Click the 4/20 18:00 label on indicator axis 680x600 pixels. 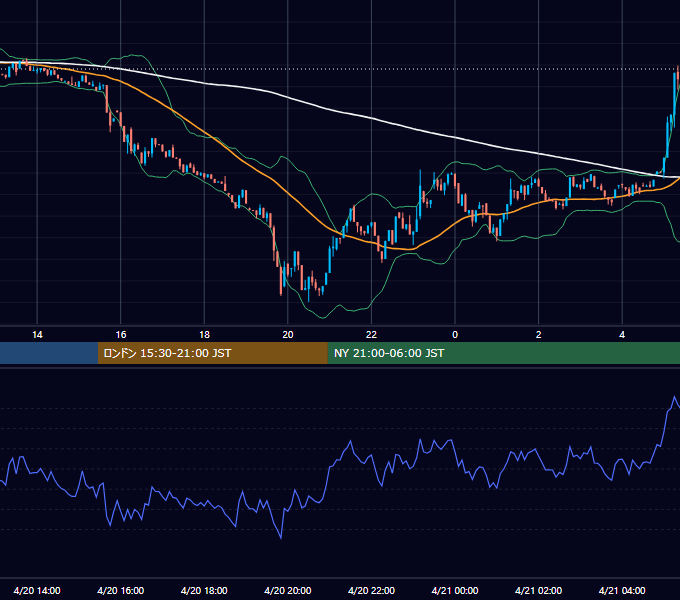[204, 590]
